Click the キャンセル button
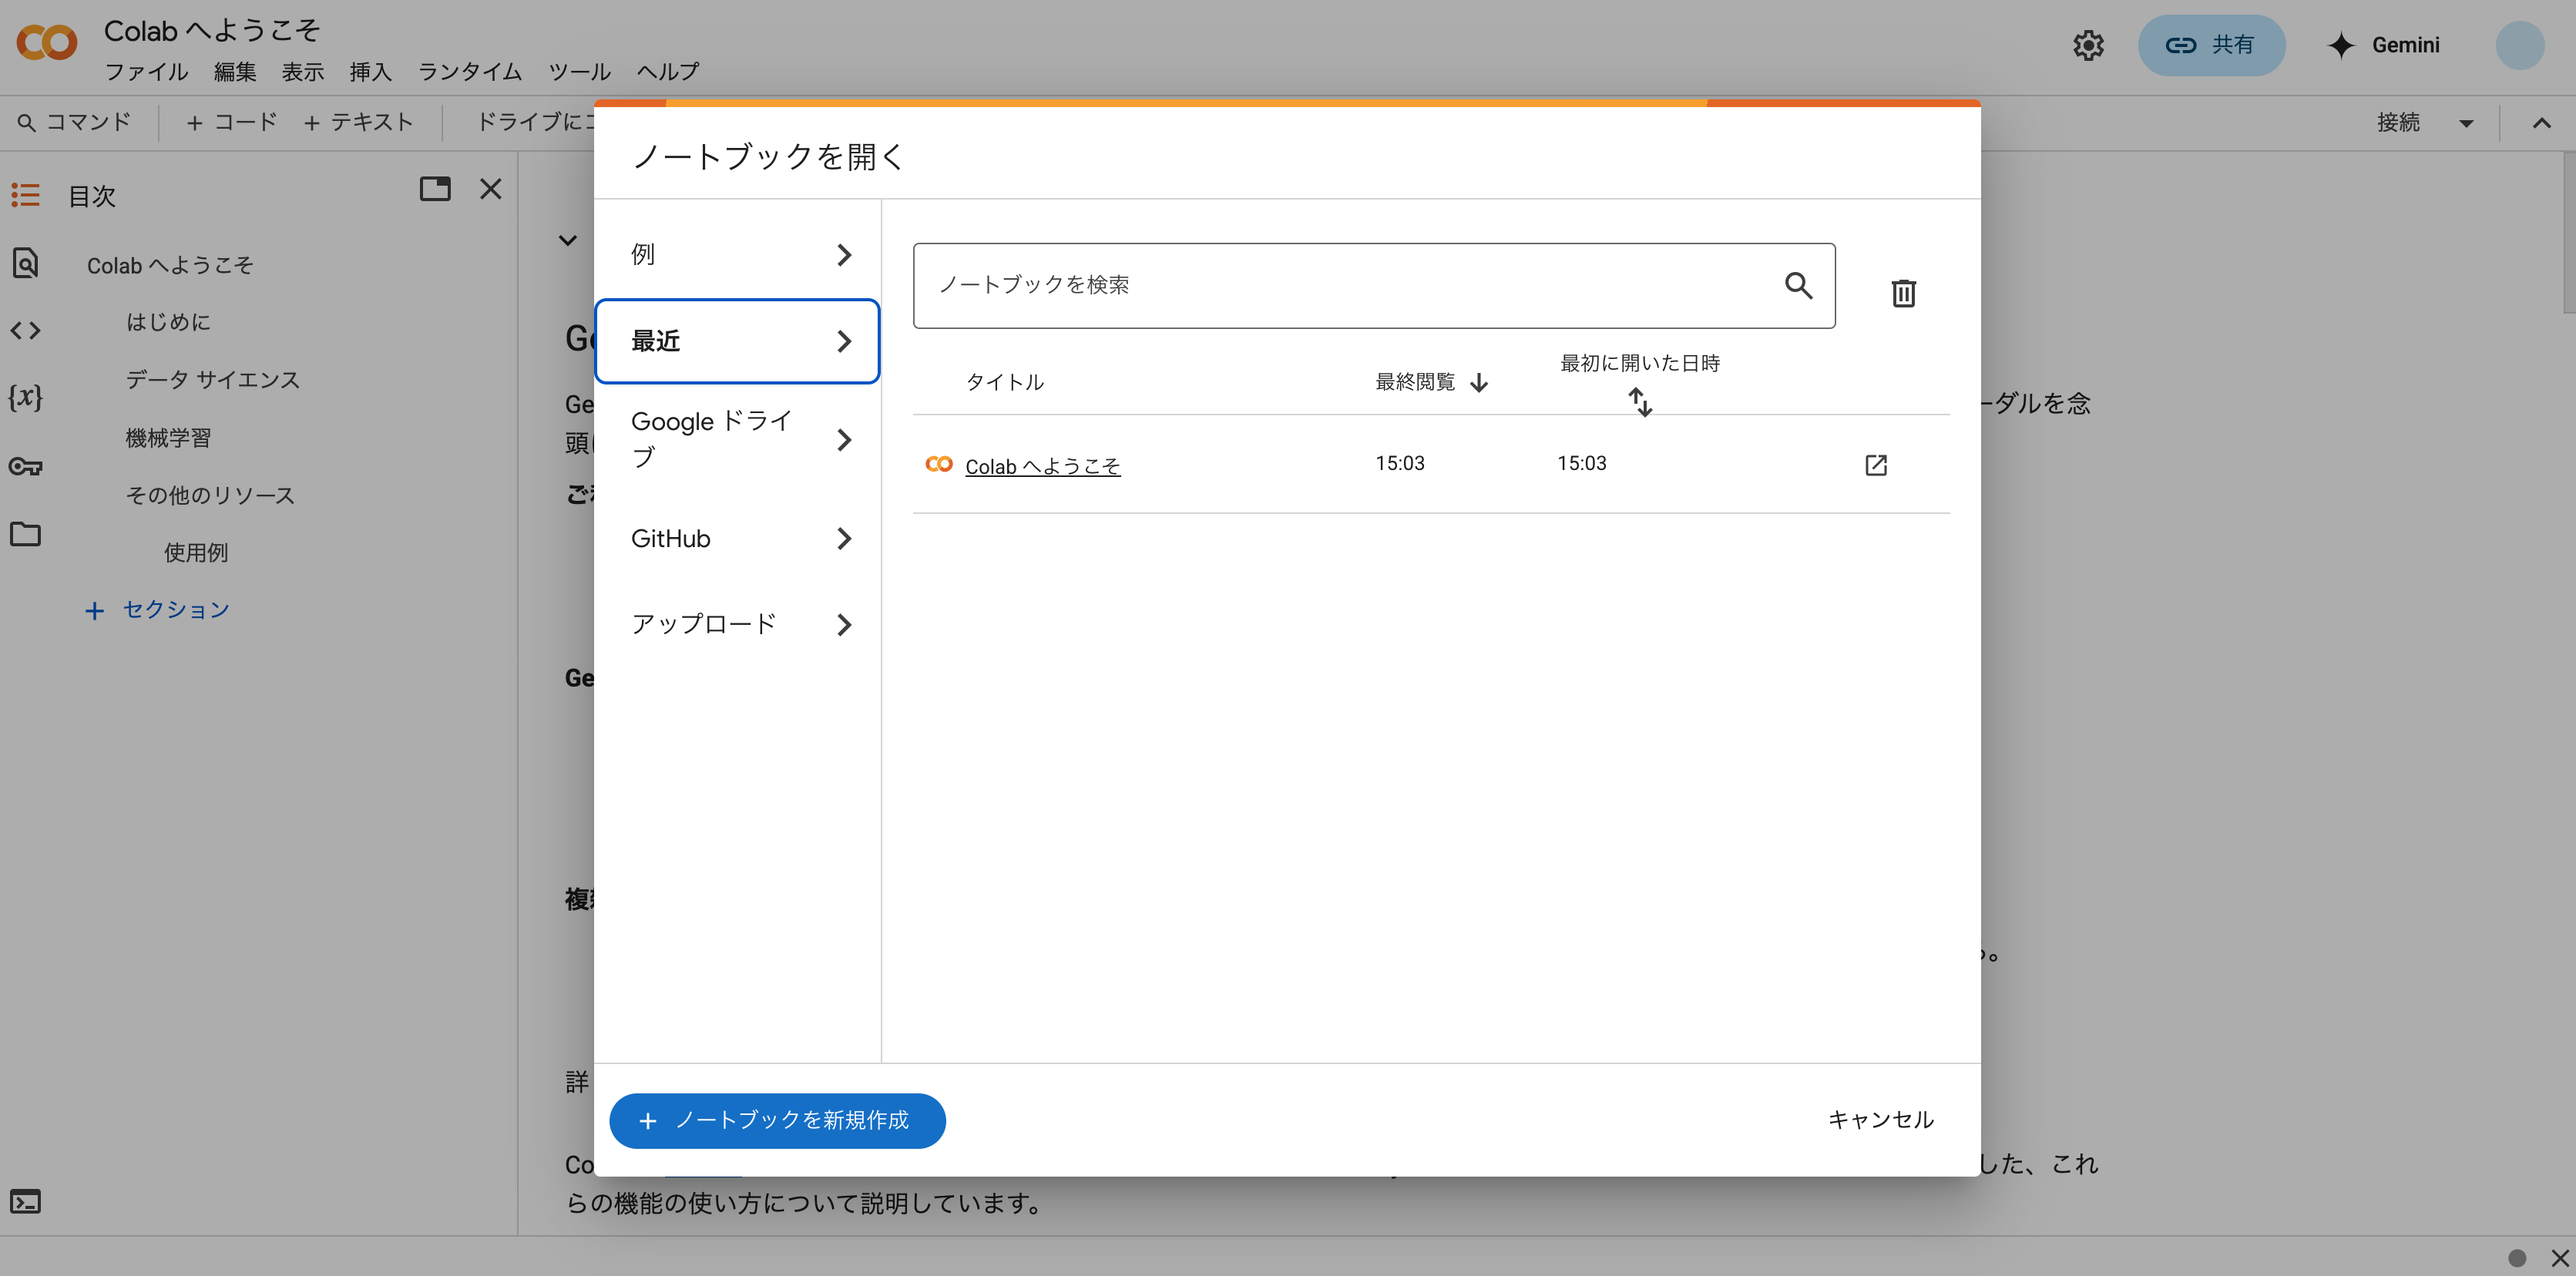Image resolution: width=2576 pixels, height=1276 pixels. (x=1880, y=1120)
